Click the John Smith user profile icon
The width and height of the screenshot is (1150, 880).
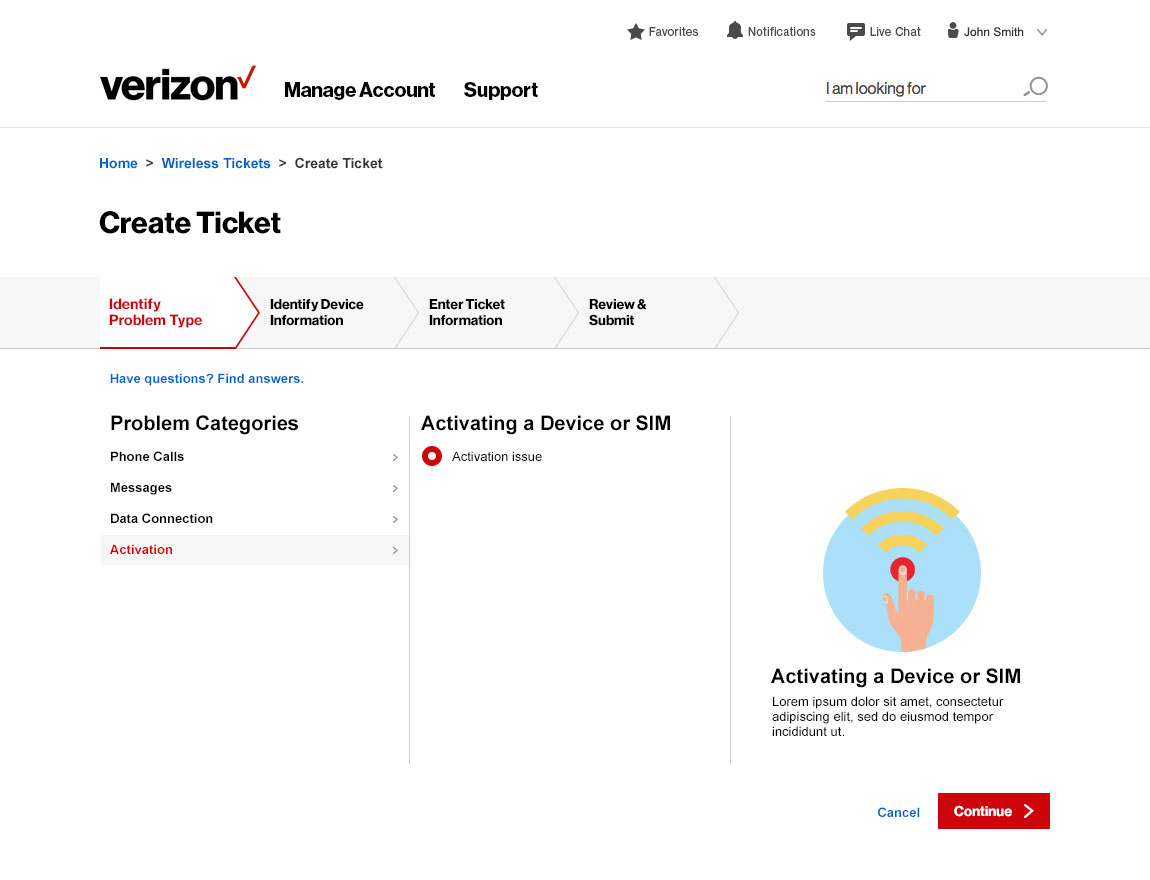point(953,31)
